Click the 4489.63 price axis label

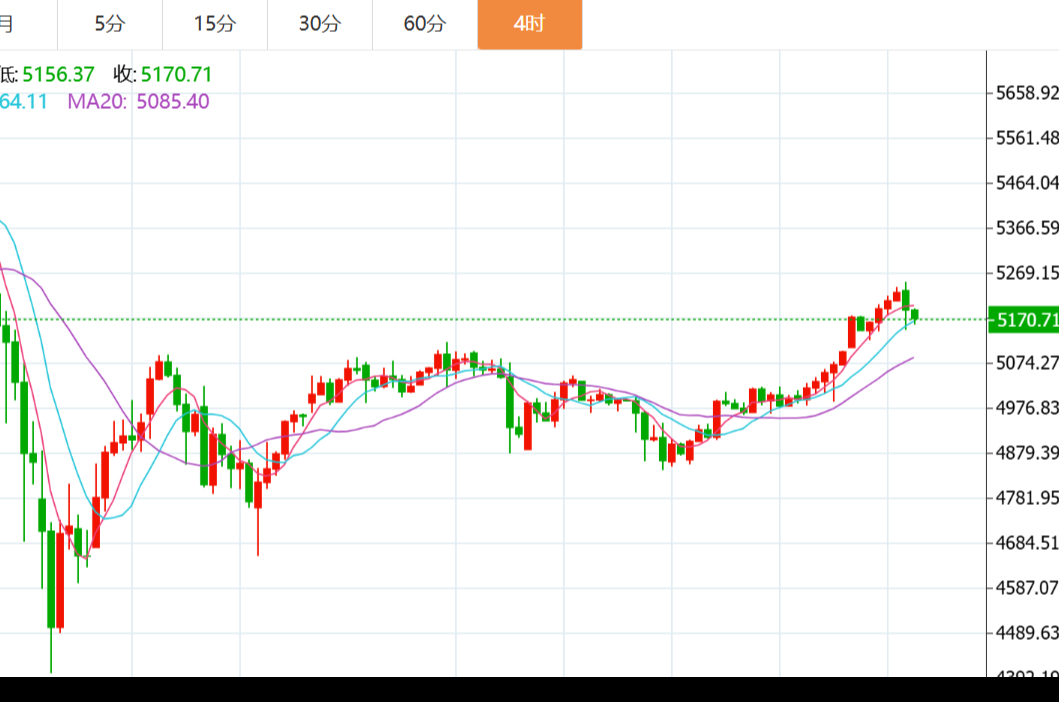[1027, 633]
